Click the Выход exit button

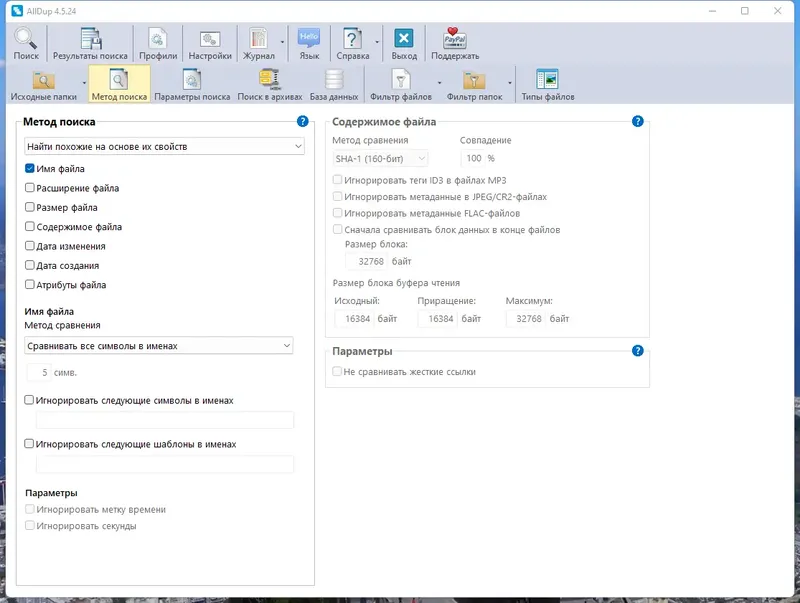(x=404, y=43)
